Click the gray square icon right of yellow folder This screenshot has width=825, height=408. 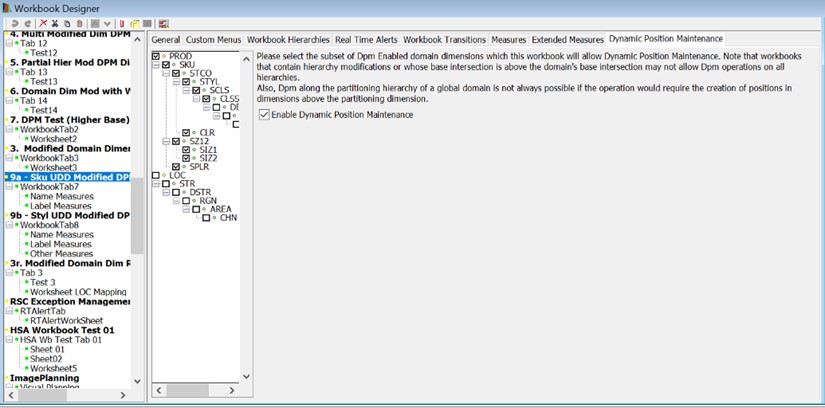148,24
